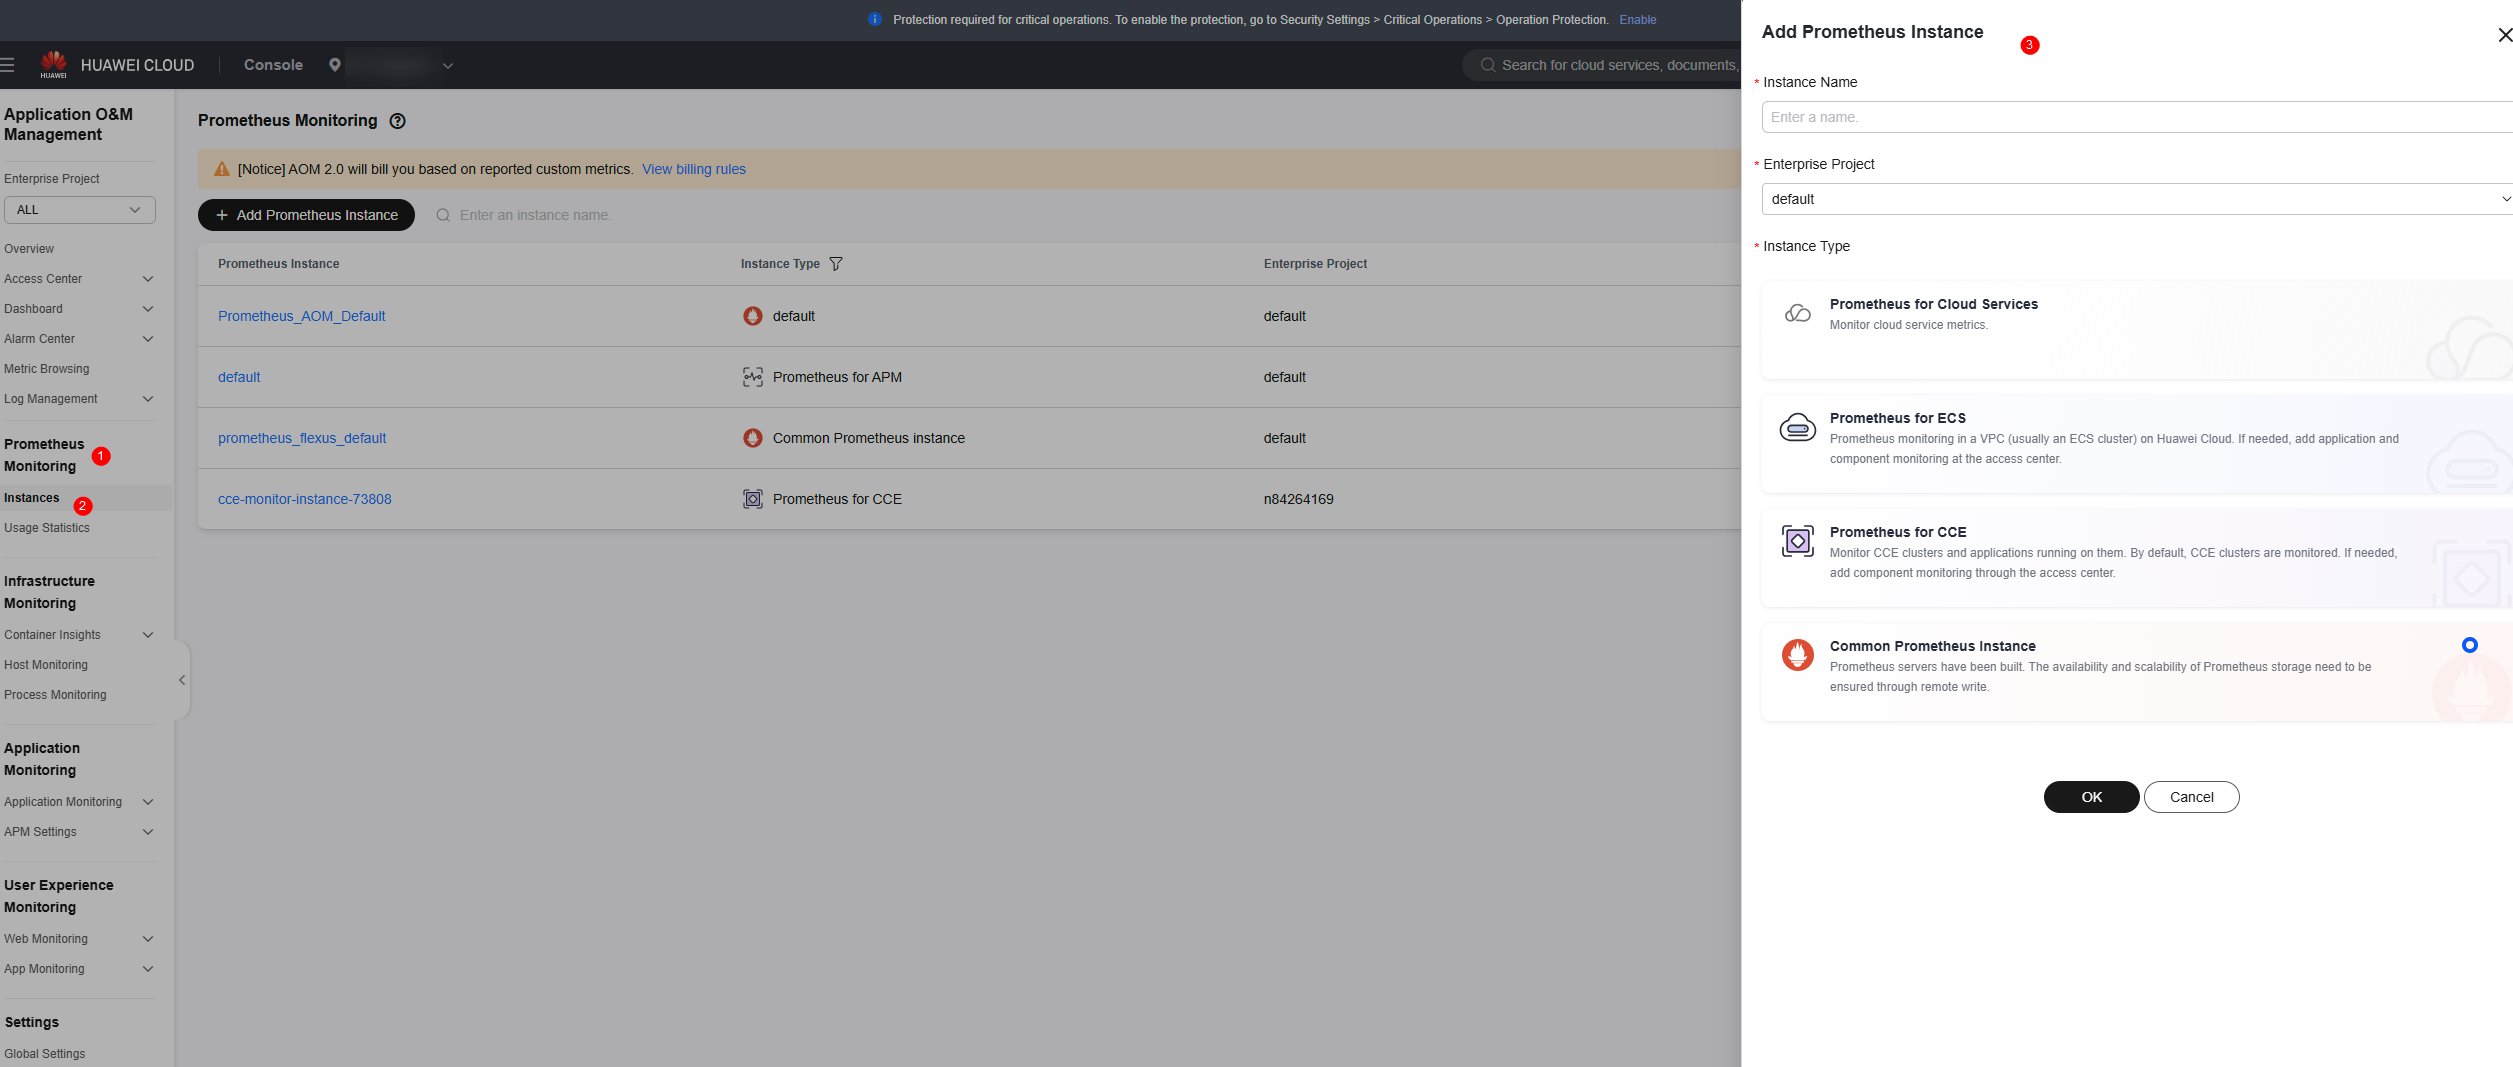Click the Prometheus Instance column header
2513x1067 pixels.
[x=278, y=264]
